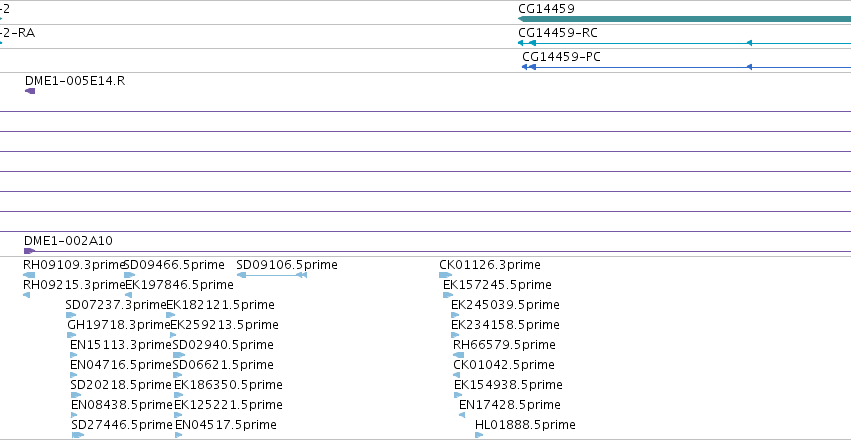The height and width of the screenshot is (440, 851).
Task: Select the DME1-005E14.R purple arrow glyph
Action: click(30, 91)
